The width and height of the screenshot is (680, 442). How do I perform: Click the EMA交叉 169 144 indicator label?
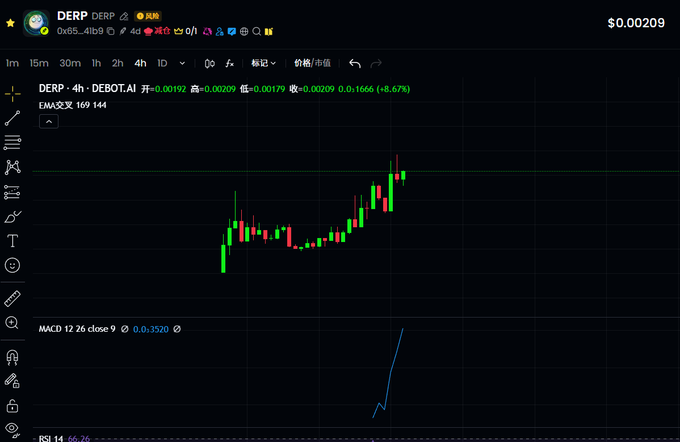pos(72,105)
